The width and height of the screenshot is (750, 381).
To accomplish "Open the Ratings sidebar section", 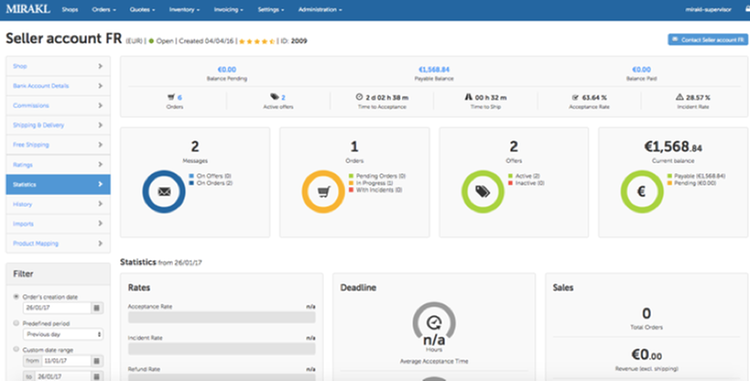I will pos(58,164).
